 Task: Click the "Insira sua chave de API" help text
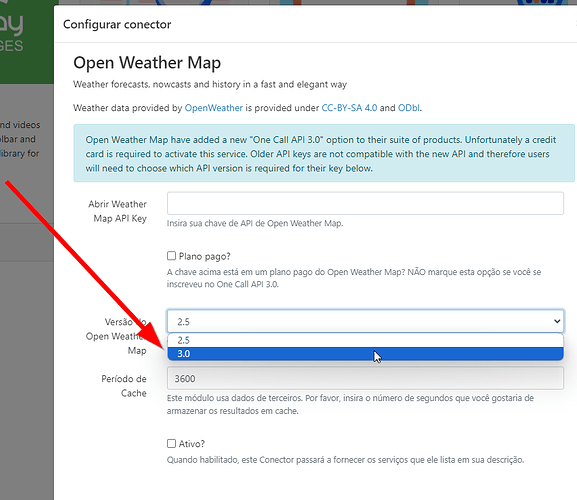click(x=255, y=223)
